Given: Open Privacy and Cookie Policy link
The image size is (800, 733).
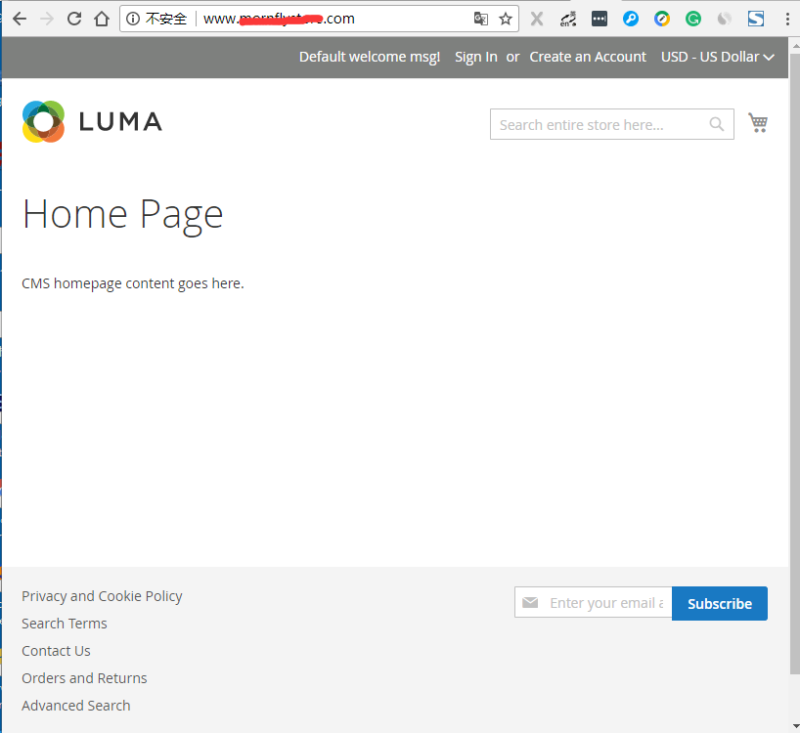Looking at the screenshot, I should 102,596.
